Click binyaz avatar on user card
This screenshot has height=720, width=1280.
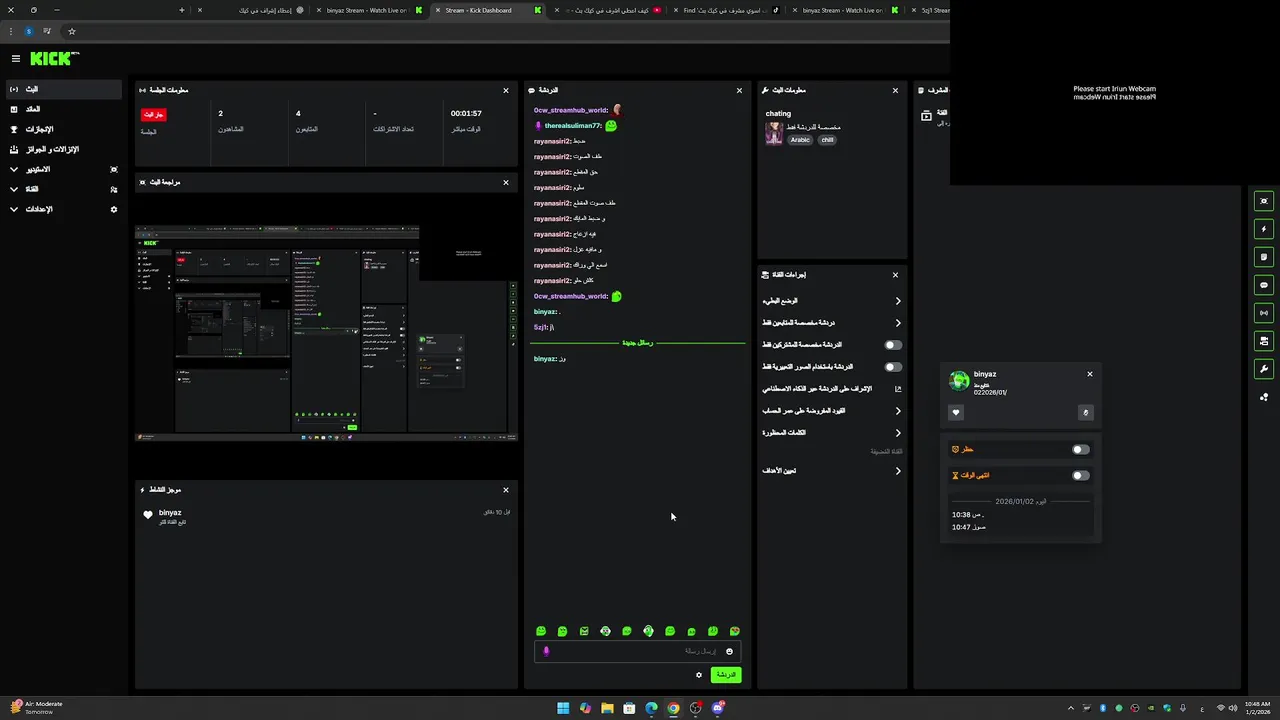[x=959, y=380]
